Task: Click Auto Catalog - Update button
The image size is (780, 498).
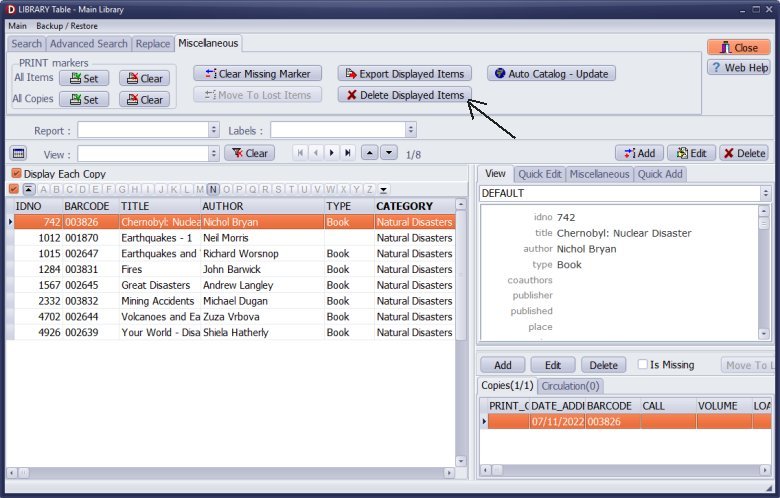Action: pyautogui.click(x=551, y=74)
